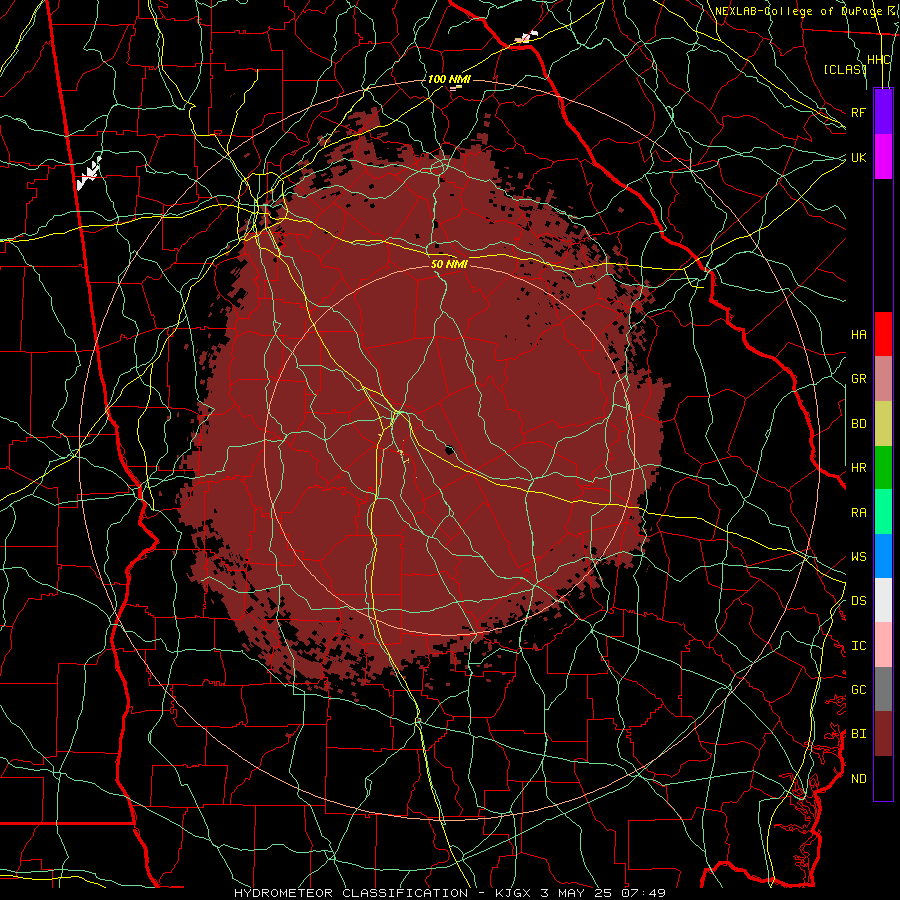900x900 pixels.
Task: Click the BI legend label
Action: [x=858, y=734]
